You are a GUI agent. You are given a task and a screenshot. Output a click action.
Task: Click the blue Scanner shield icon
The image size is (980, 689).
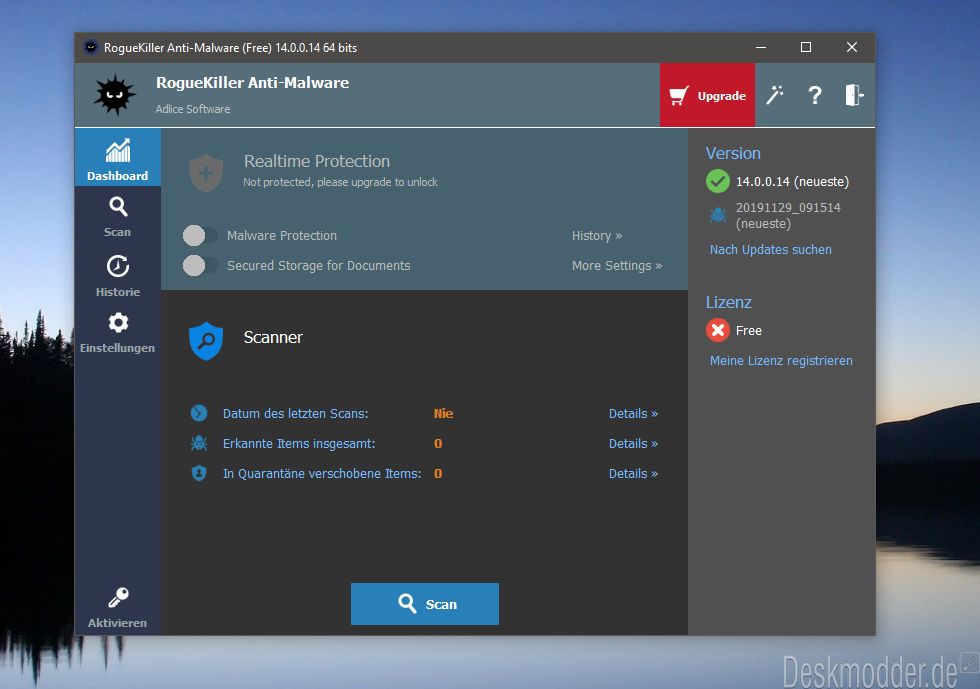206,341
